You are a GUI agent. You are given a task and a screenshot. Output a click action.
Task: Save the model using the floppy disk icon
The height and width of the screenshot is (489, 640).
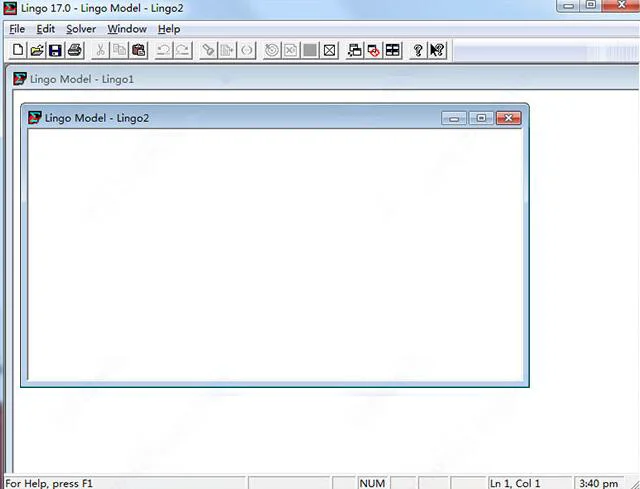coord(55,50)
